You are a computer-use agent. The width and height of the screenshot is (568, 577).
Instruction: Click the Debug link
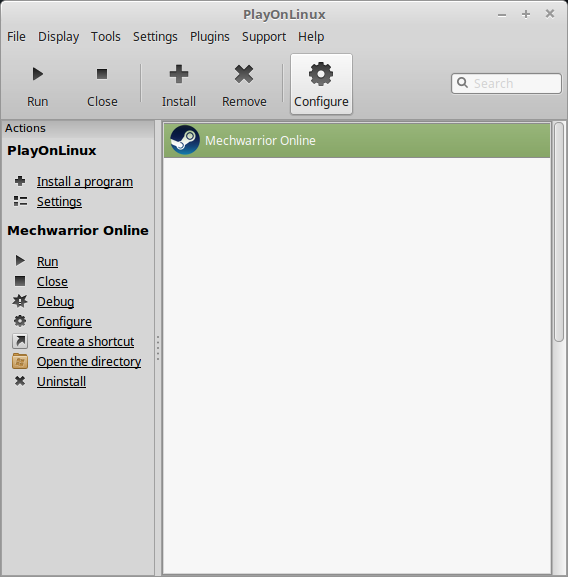click(56, 301)
